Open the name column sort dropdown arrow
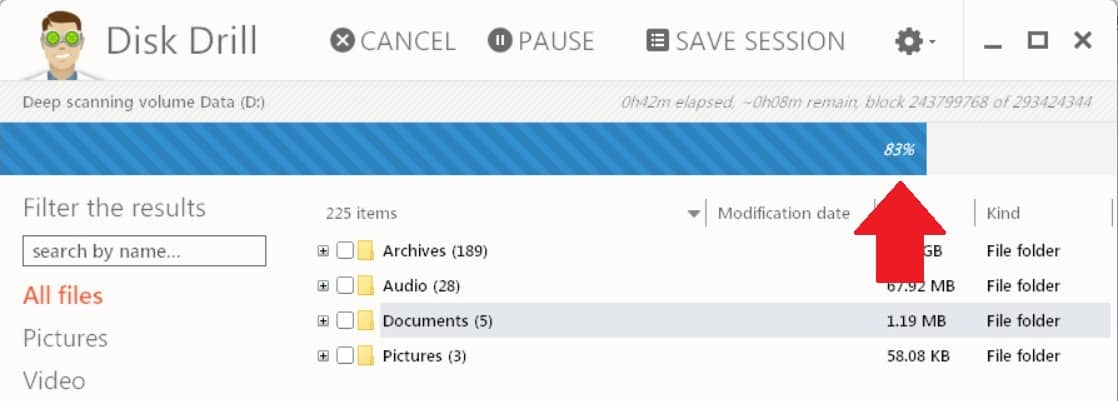 (694, 214)
